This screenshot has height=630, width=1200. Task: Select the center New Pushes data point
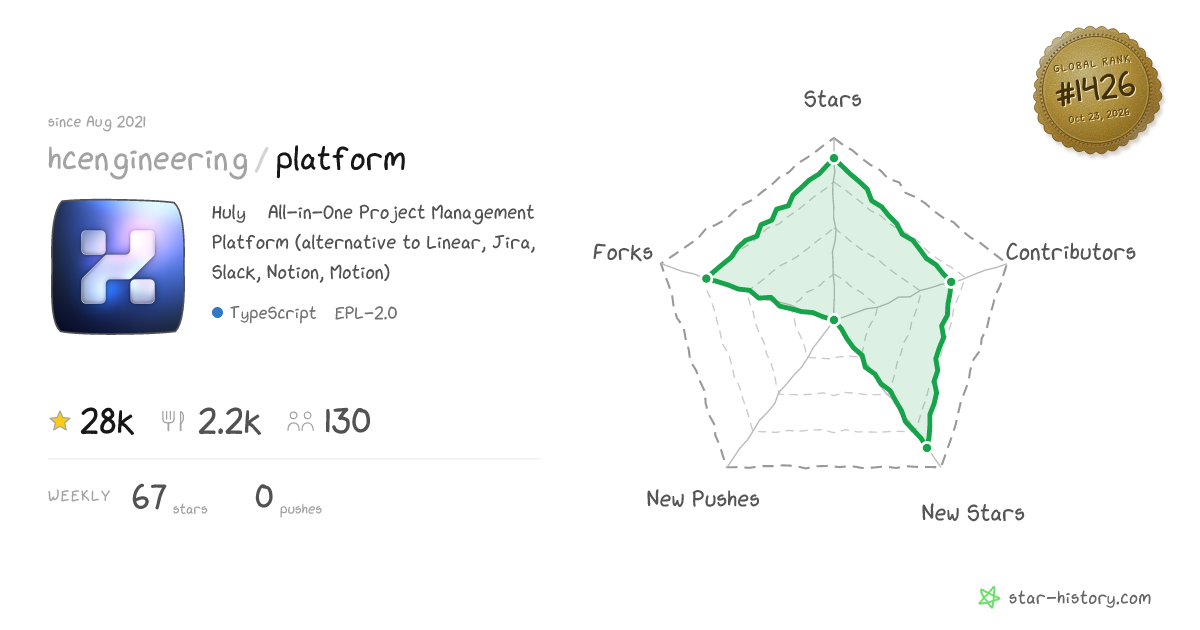[x=834, y=320]
